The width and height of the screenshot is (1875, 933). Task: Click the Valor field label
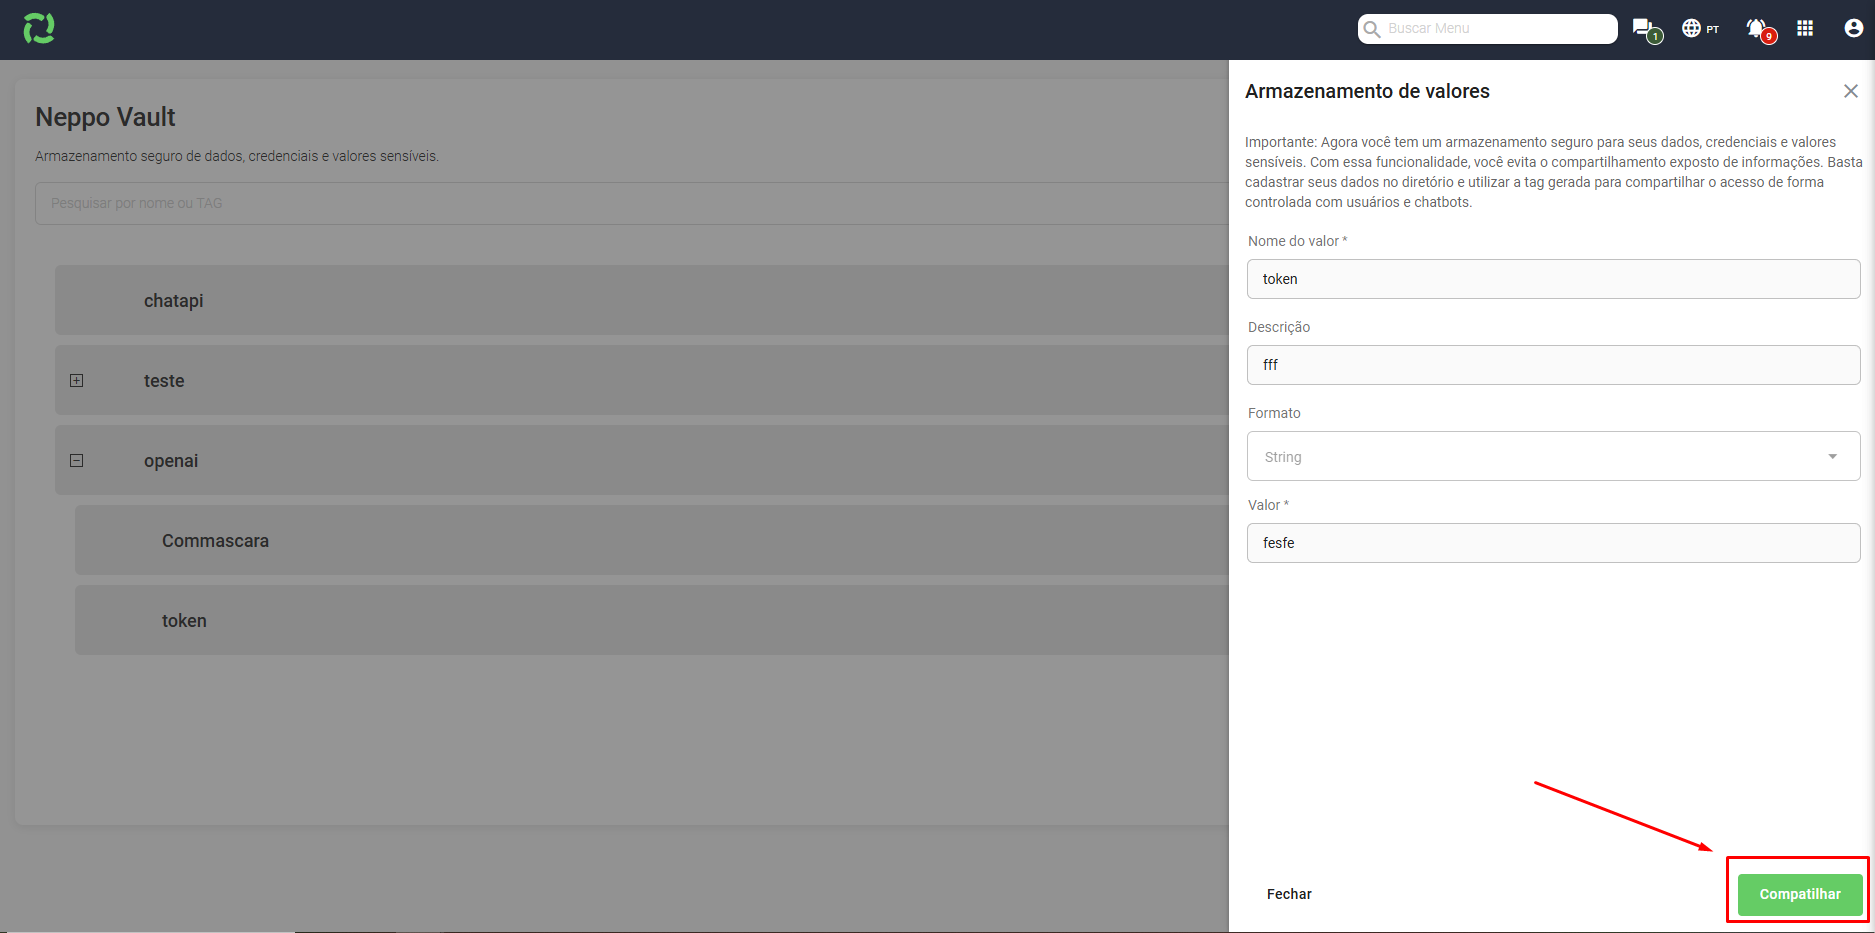(1268, 505)
